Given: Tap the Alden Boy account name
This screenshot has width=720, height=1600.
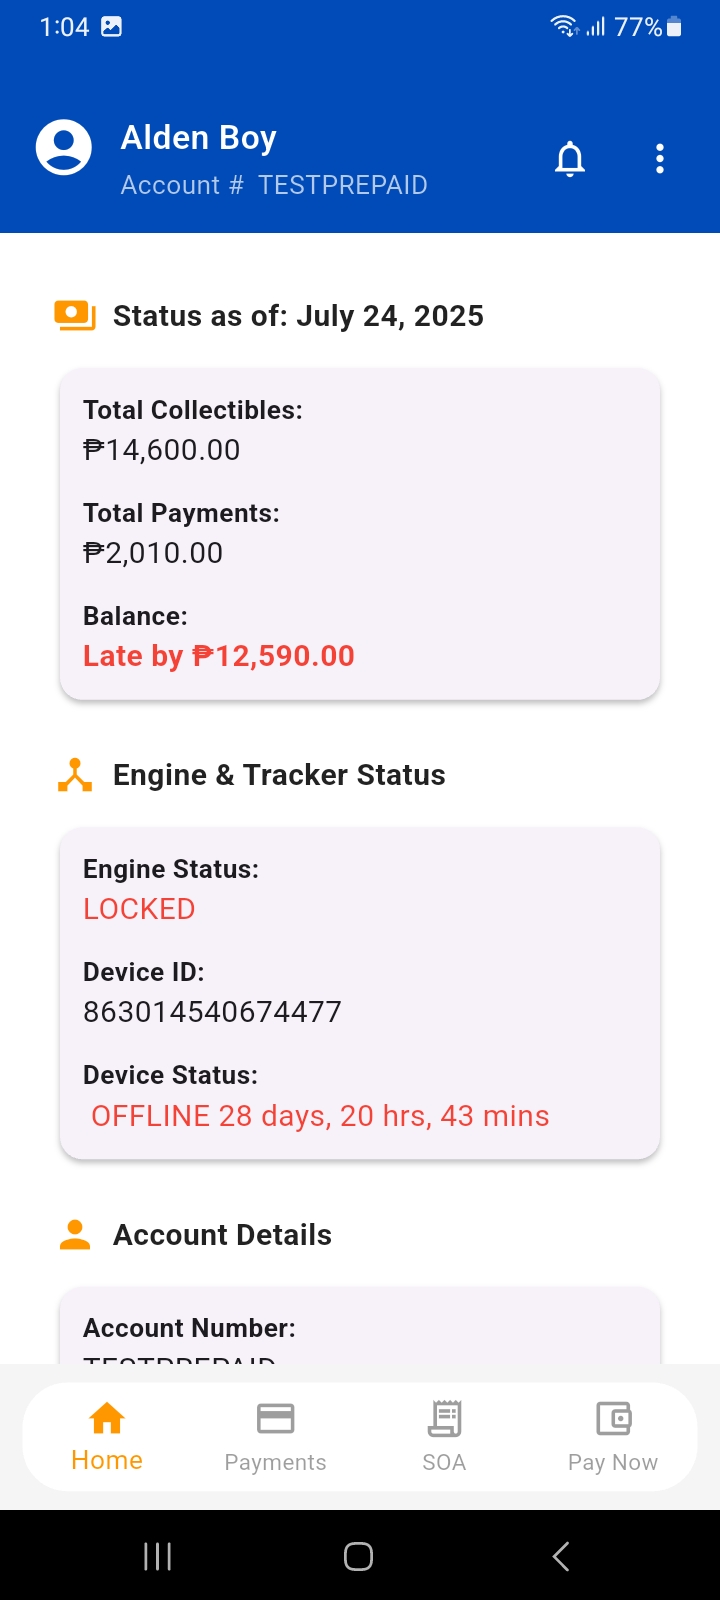Looking at the screenshot, I should point(198,138).
